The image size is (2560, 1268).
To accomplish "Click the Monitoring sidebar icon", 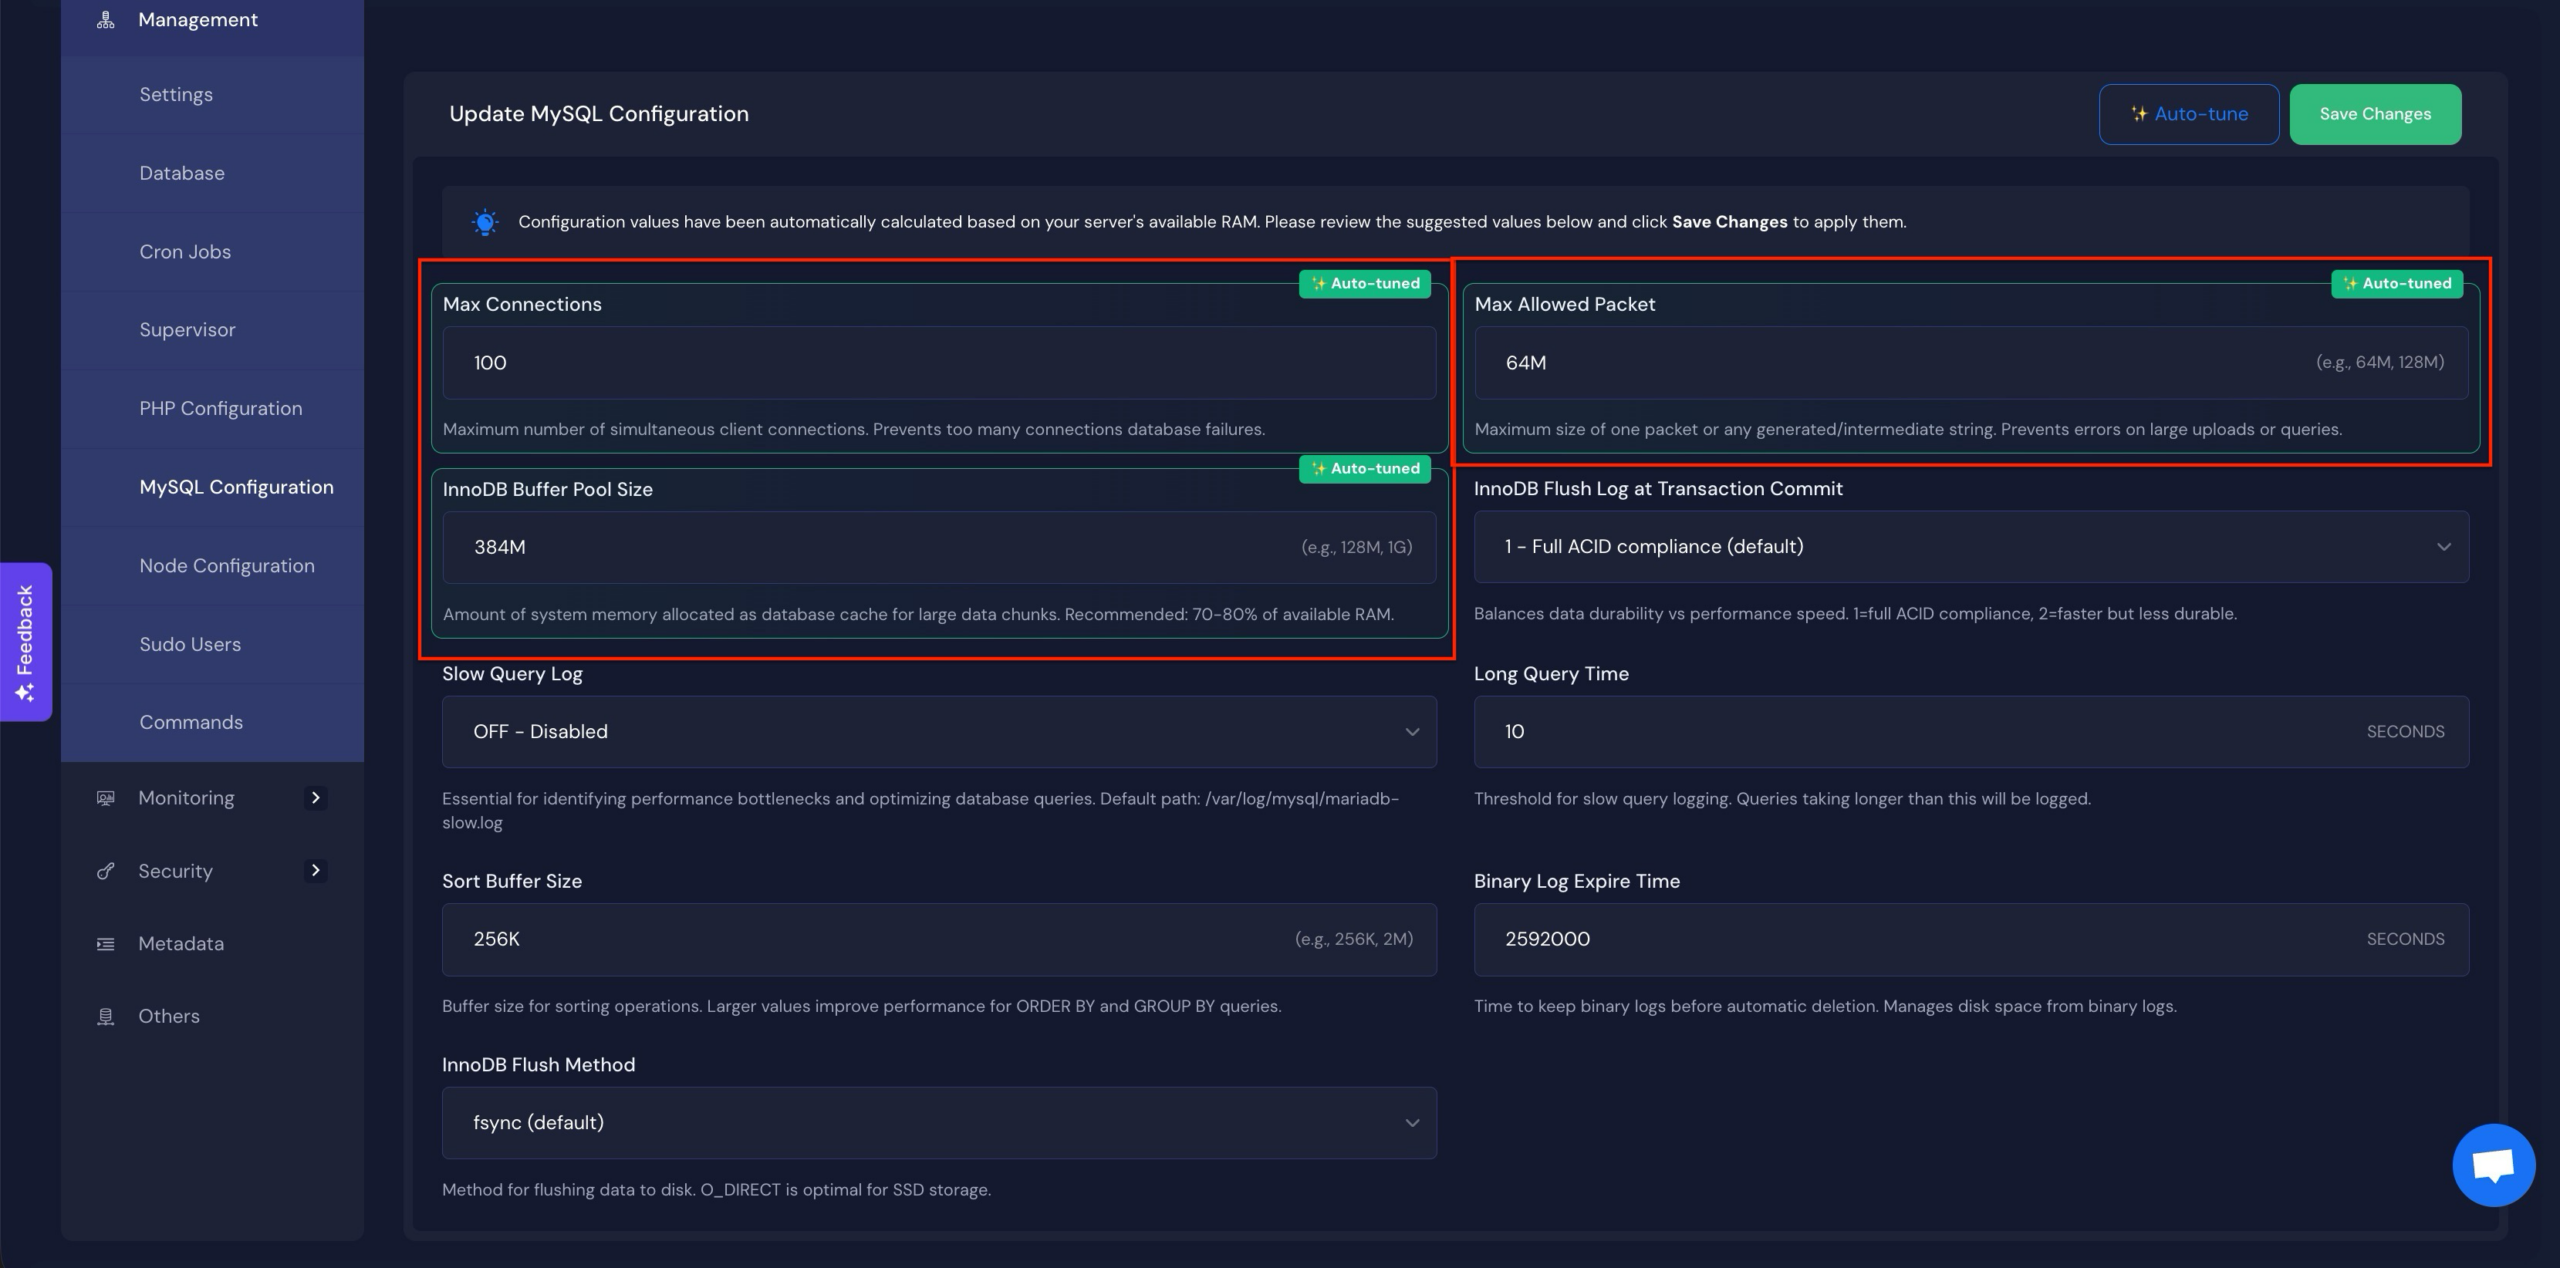I will pyautogui.click(x=105, y=798).
